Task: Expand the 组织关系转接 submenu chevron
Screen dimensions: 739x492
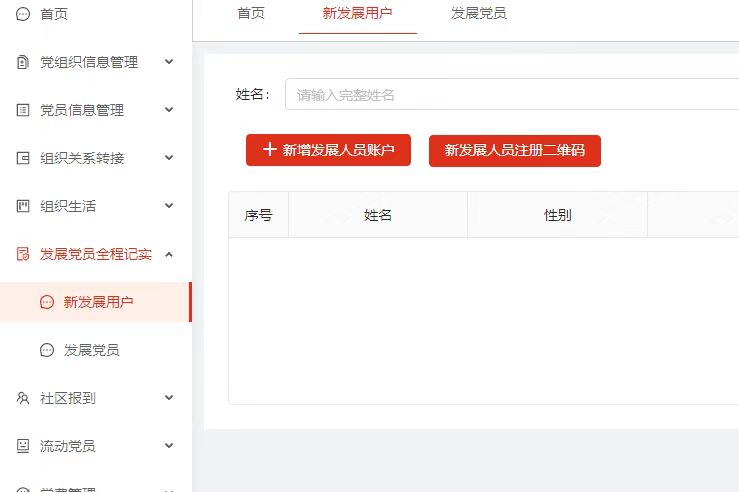Action: (x=168, y=158)
